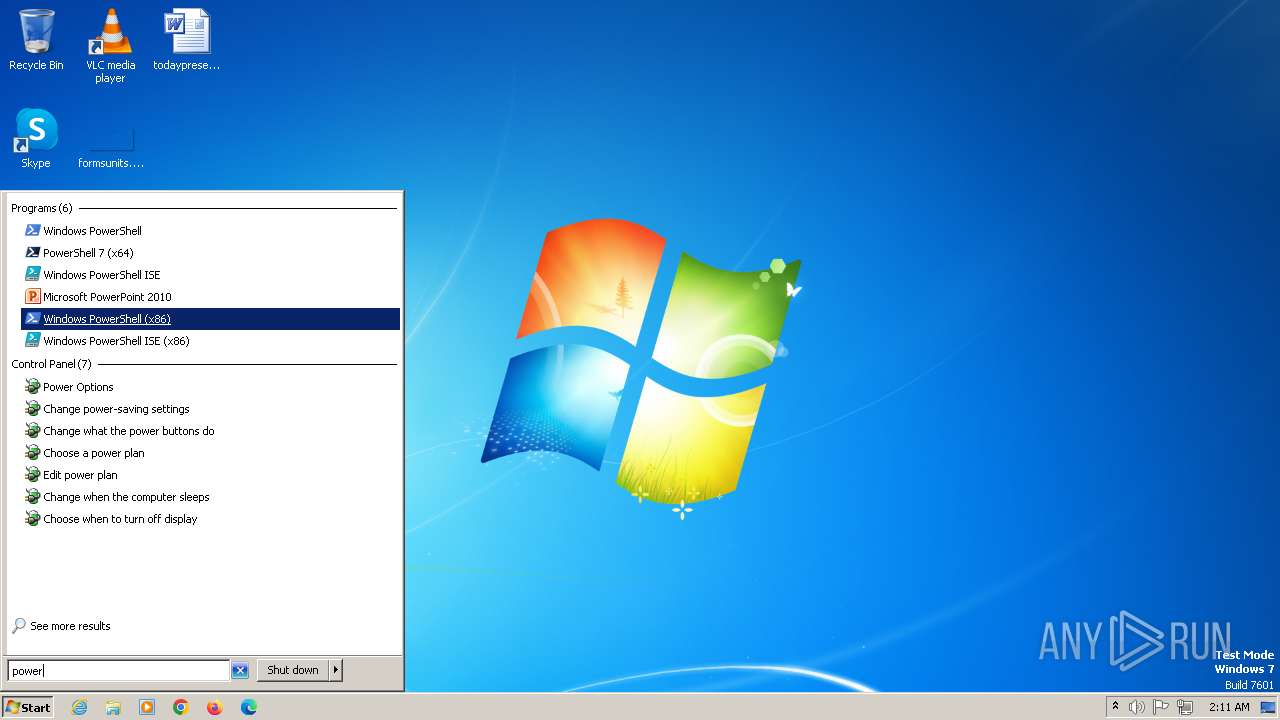Open Windows PowerShell ISE result
Screen dimensions: 1280x720
coord(210,275)
